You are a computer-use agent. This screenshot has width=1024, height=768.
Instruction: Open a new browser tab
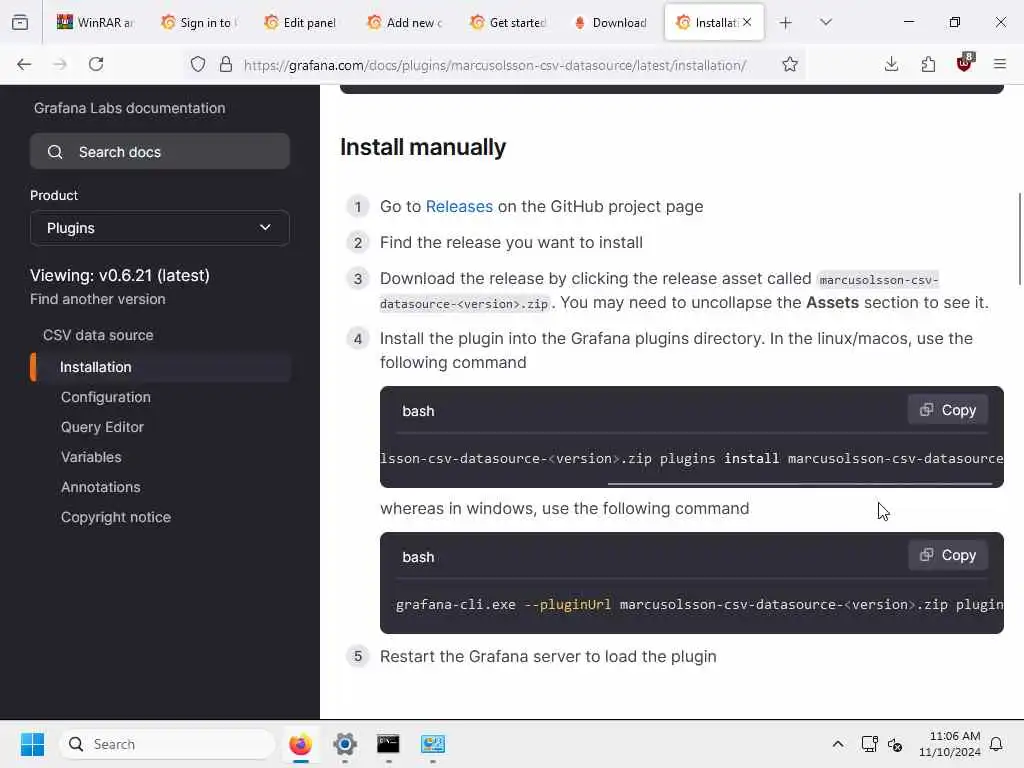[x=786, y=23]
